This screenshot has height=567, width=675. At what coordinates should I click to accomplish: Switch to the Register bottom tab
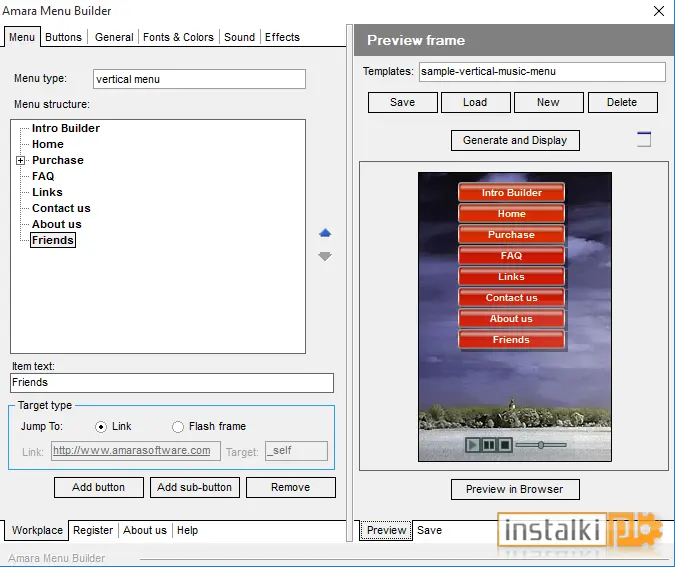tap(93, 530)
